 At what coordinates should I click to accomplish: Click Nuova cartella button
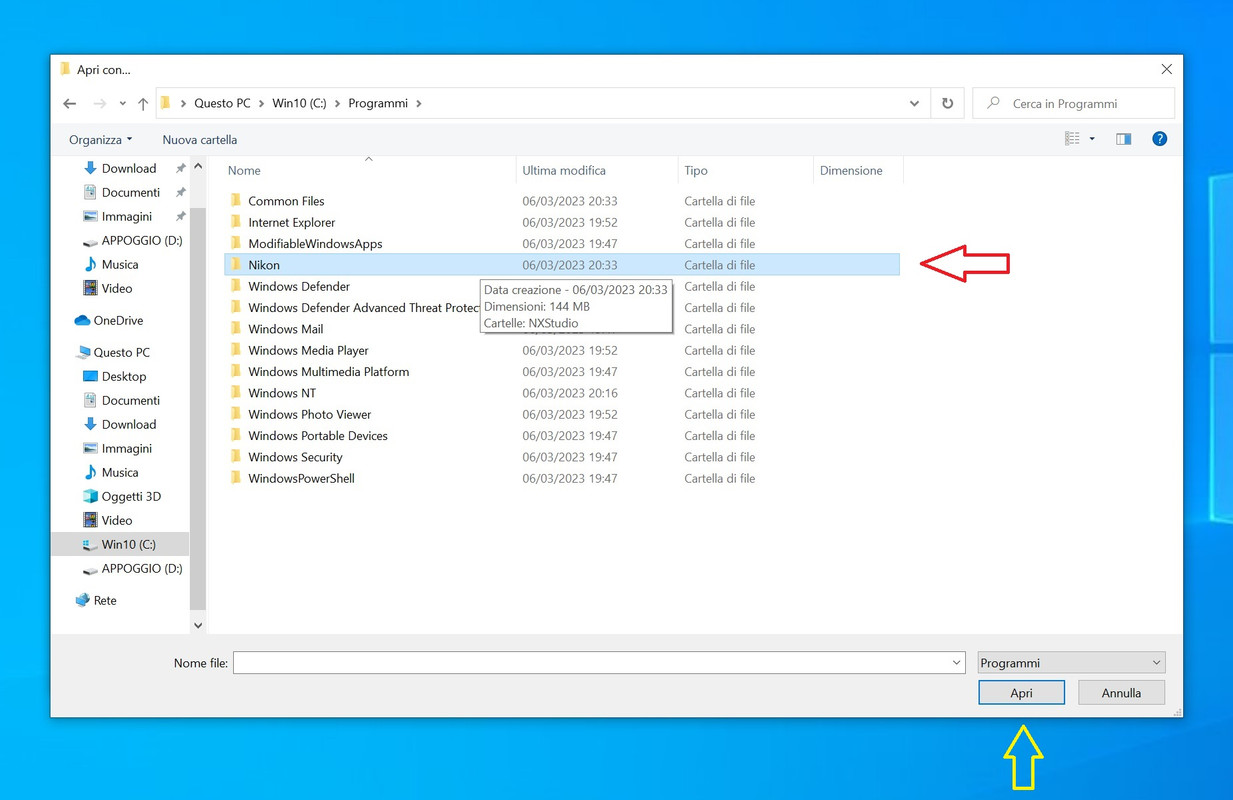(x=200, y=140)
